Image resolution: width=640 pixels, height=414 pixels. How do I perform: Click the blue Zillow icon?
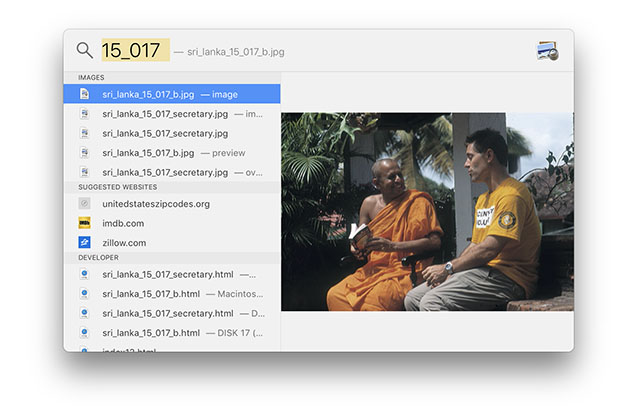click(84, 243)
